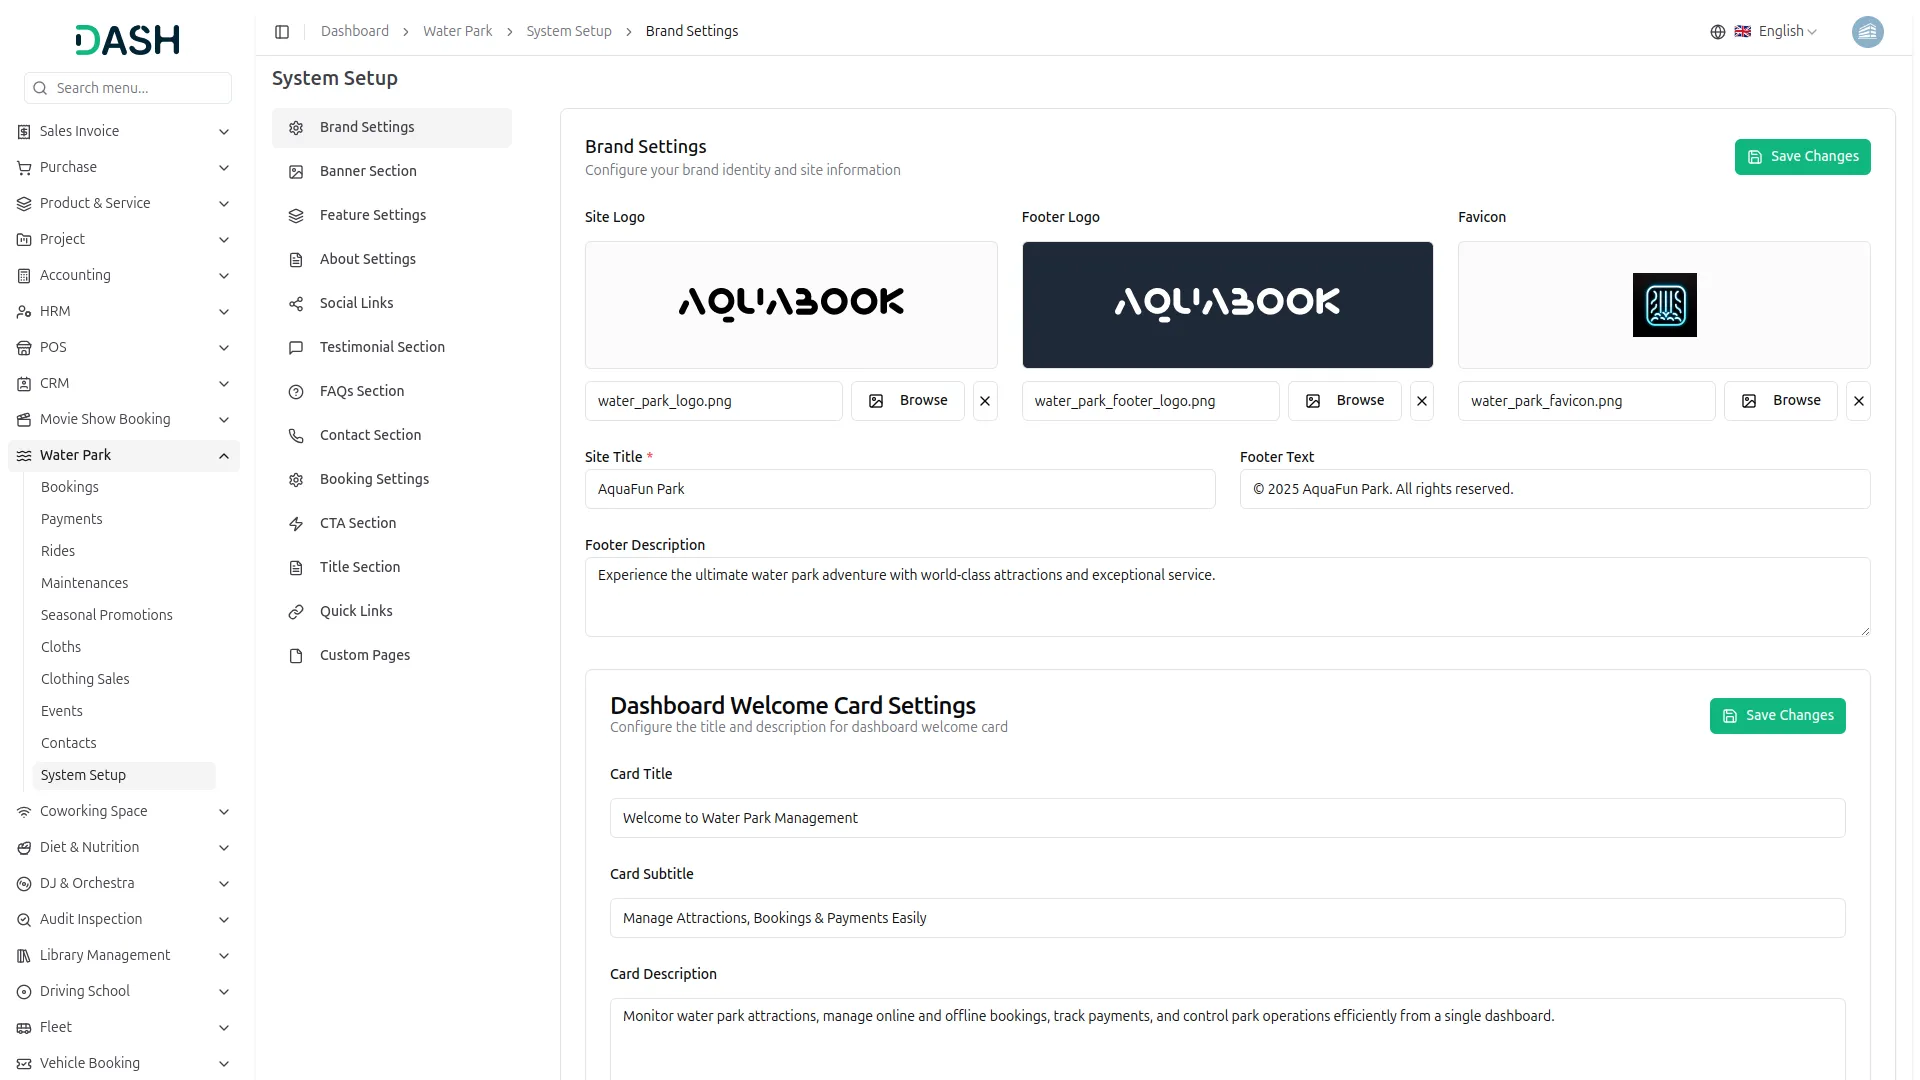
Task: Open Social Links settings
Action: [356, 303]
